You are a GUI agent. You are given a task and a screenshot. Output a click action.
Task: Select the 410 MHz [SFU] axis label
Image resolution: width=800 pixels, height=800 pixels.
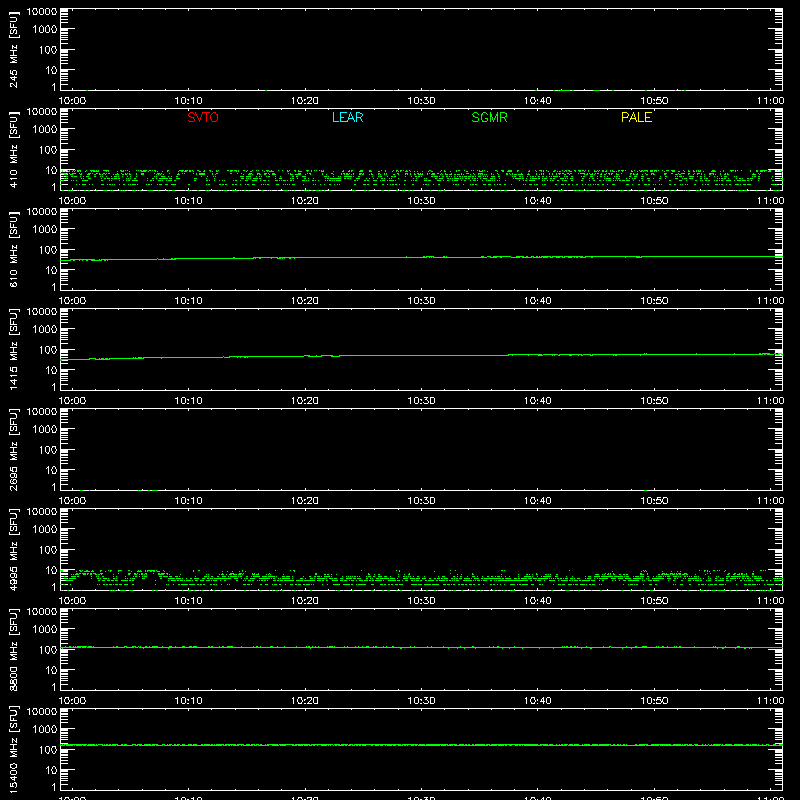pos(13,149)
